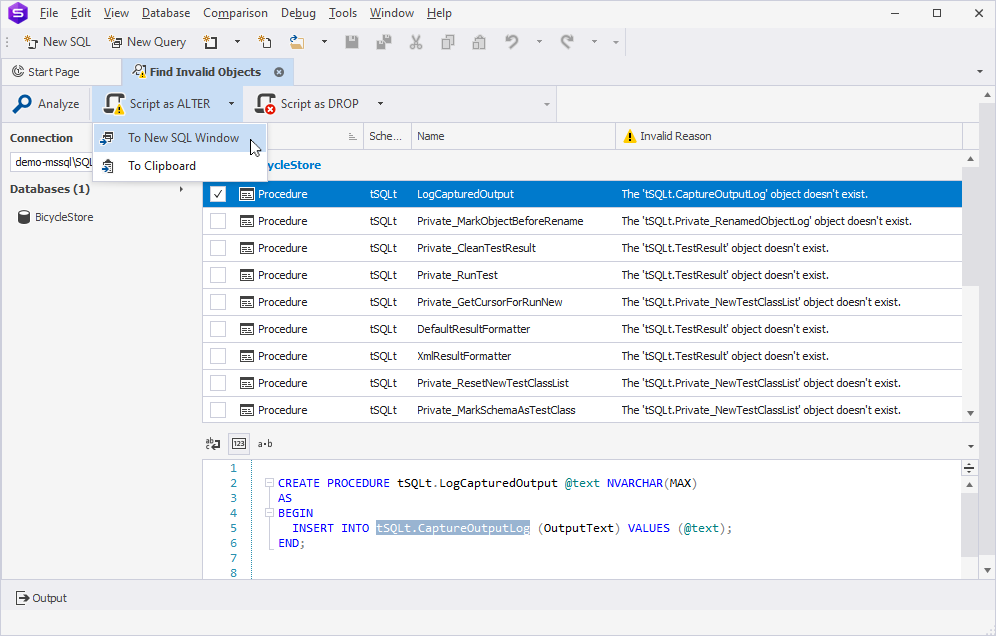Click the New Query toolbar button
The height and width of the screenshot is (636, 996).
(147, 42)
